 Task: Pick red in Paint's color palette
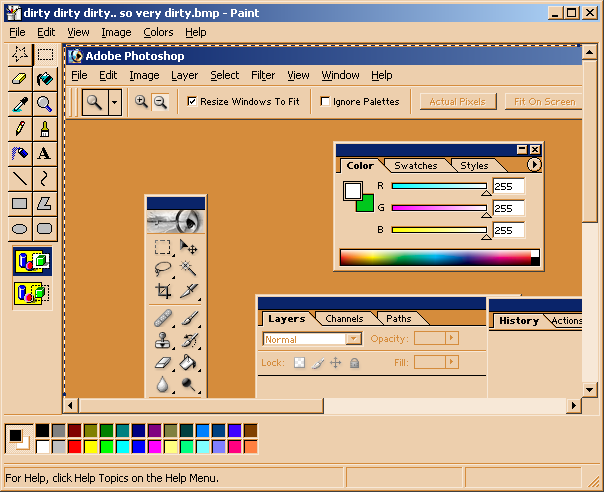(x=75, y=447)
